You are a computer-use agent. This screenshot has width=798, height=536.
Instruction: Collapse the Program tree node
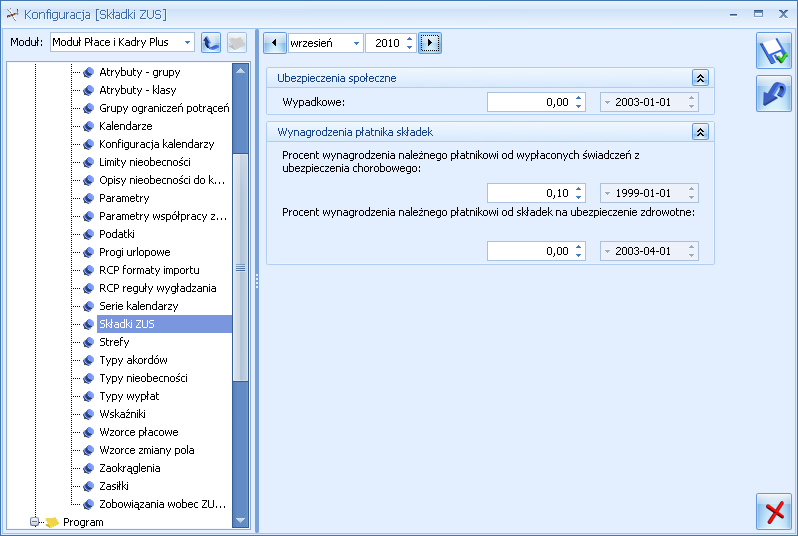coord(35,522)
